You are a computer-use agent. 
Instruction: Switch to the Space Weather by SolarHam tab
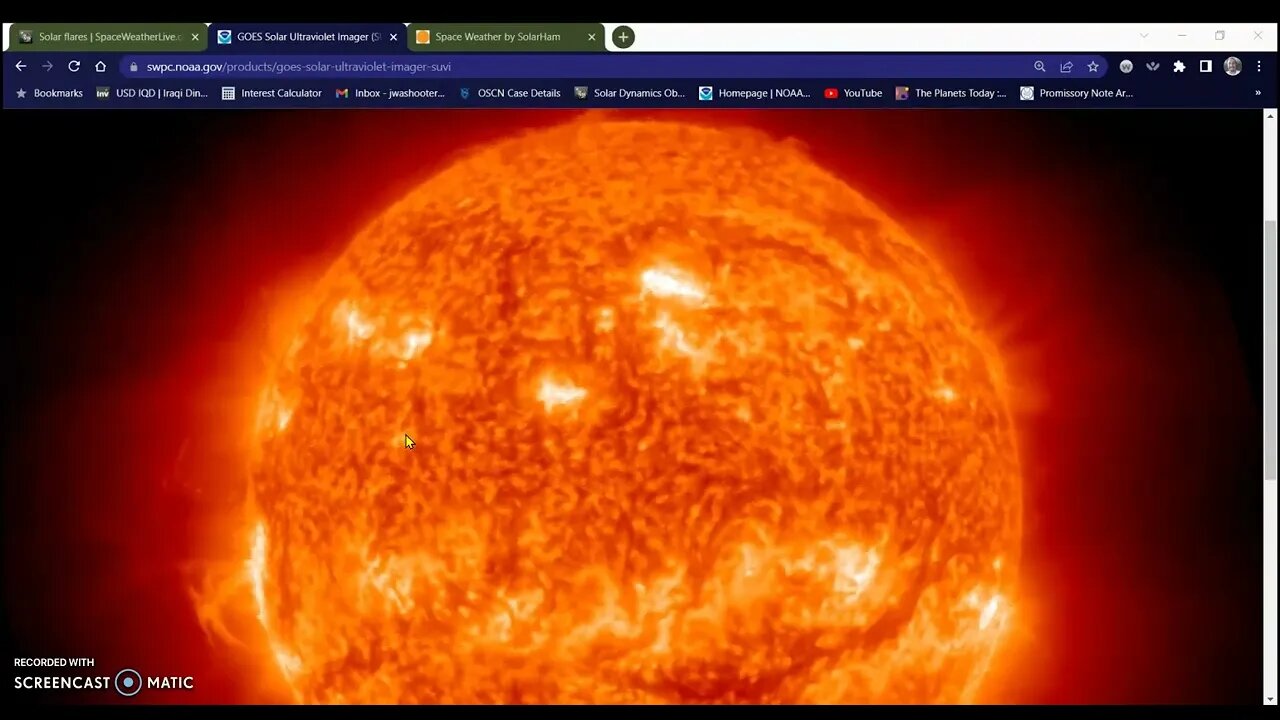point(505,37)
